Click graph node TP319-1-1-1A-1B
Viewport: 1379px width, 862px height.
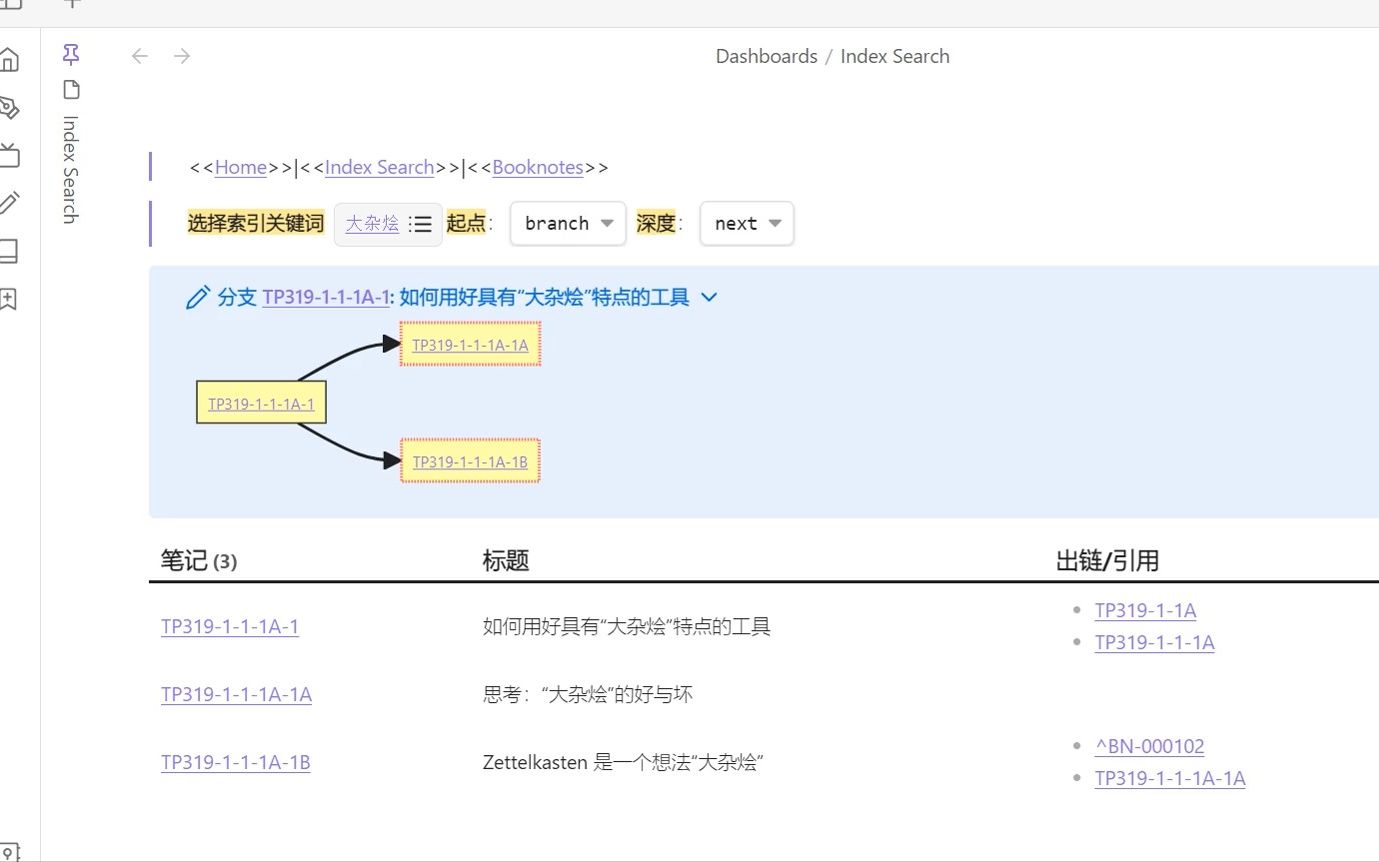click(x=470, y=461)
